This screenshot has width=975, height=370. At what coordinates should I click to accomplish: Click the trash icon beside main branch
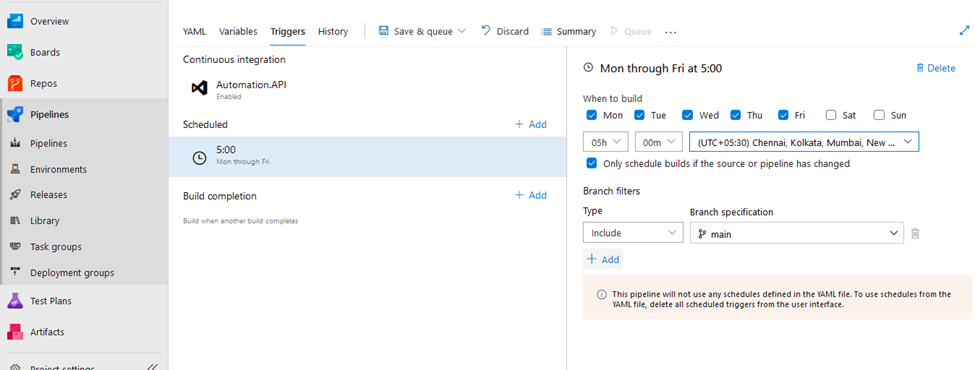pyautogui.click(x=915, y=233)
